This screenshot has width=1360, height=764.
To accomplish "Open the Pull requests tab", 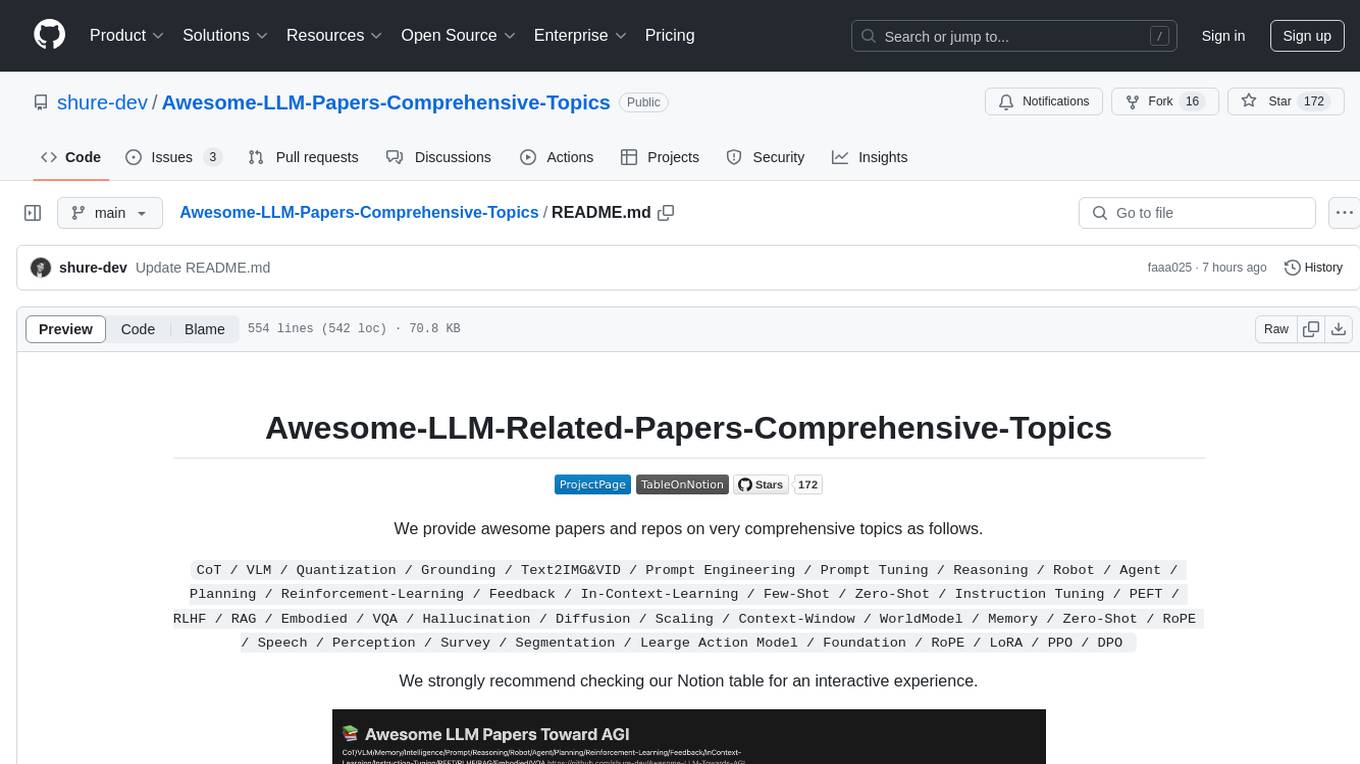I will click(x=303, y=157).
